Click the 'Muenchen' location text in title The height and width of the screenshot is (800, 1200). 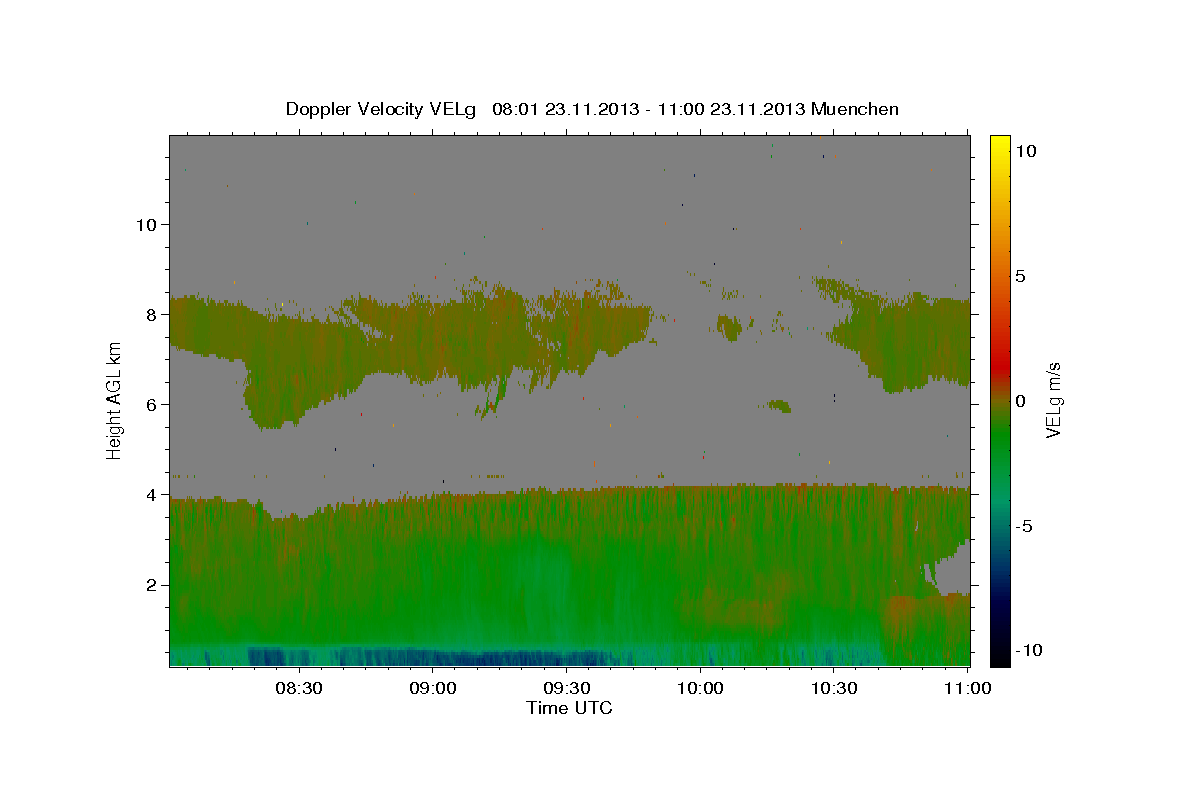pyautogui.click(x=855, y=109)
